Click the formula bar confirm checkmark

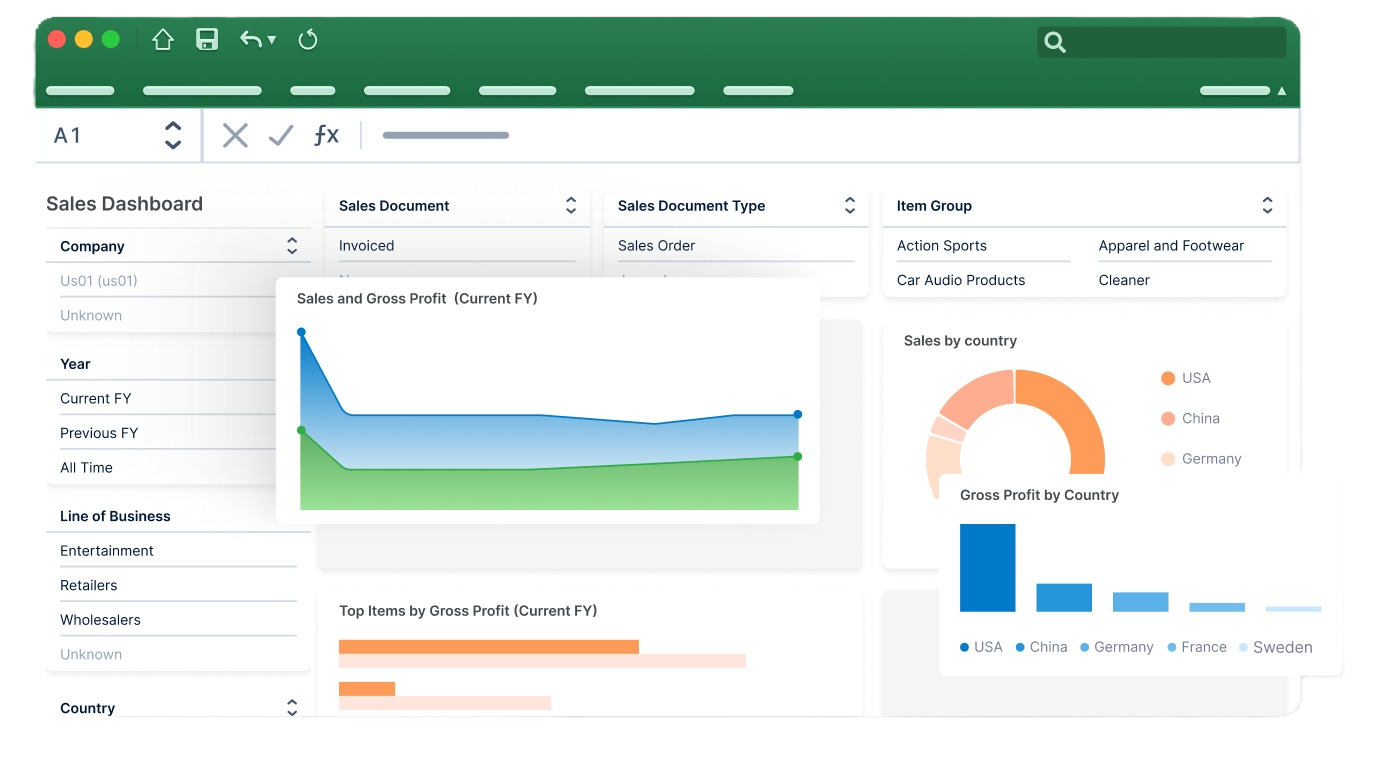[x=281, y=135]
